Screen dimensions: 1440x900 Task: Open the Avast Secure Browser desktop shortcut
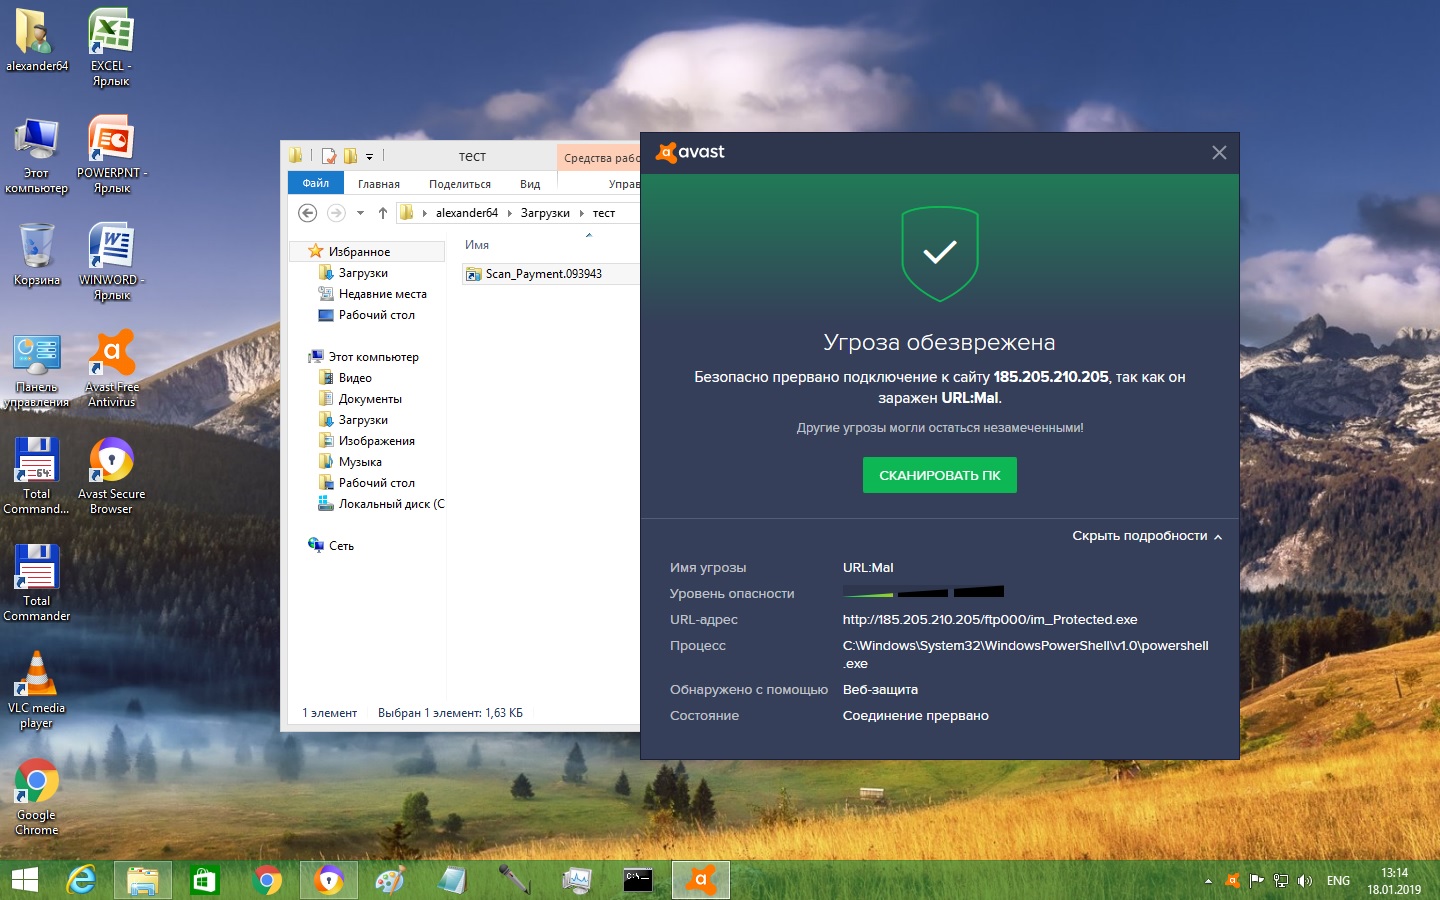[112, 476]
